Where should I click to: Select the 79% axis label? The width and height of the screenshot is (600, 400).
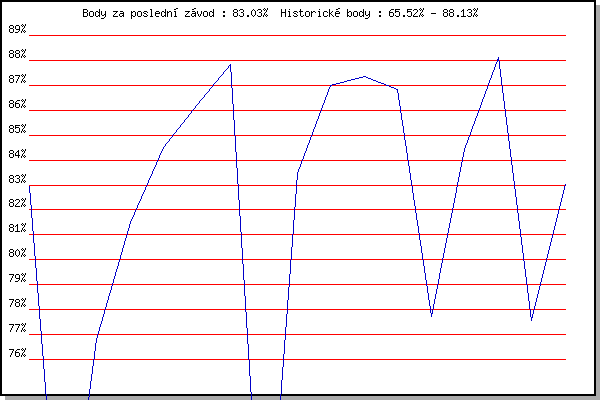[18, 279]
